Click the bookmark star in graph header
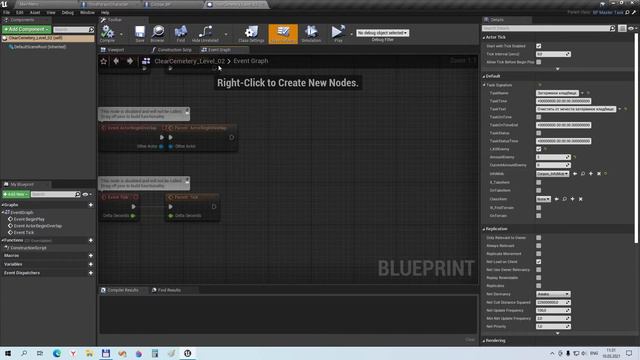The image size is (640, 360). 104,61
